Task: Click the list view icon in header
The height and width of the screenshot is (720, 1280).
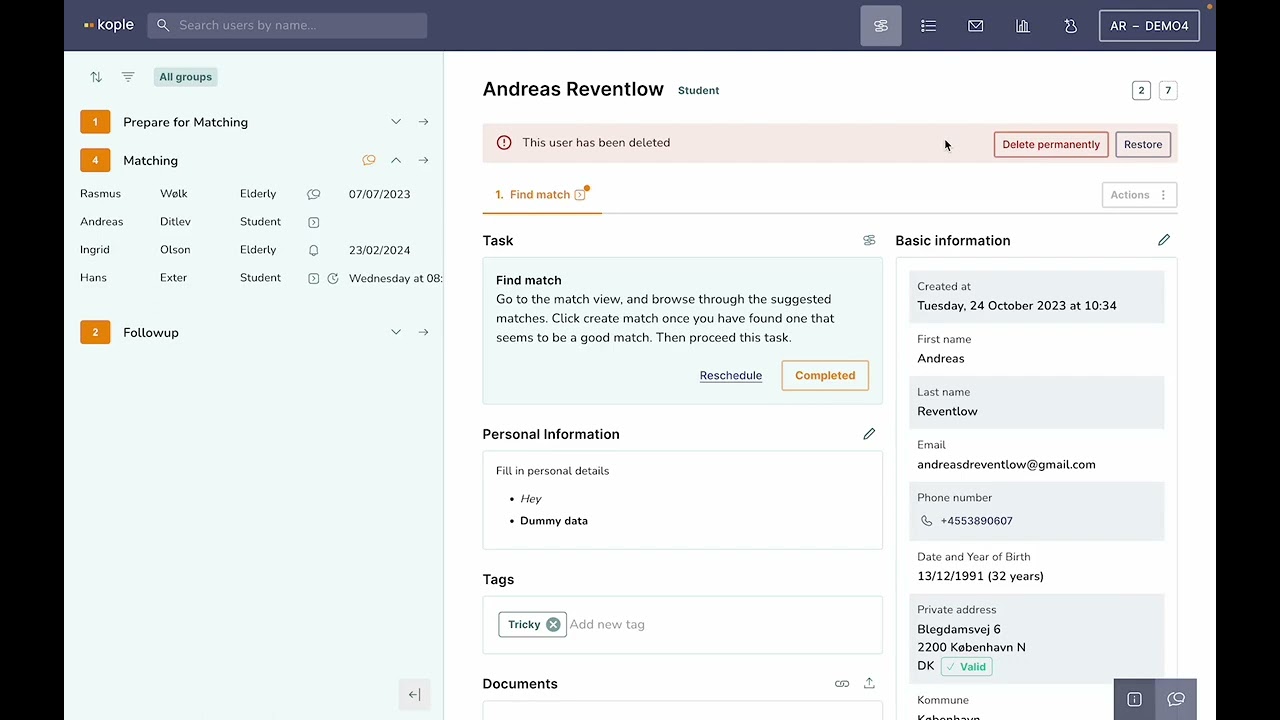Action: [x=928, y=26]
